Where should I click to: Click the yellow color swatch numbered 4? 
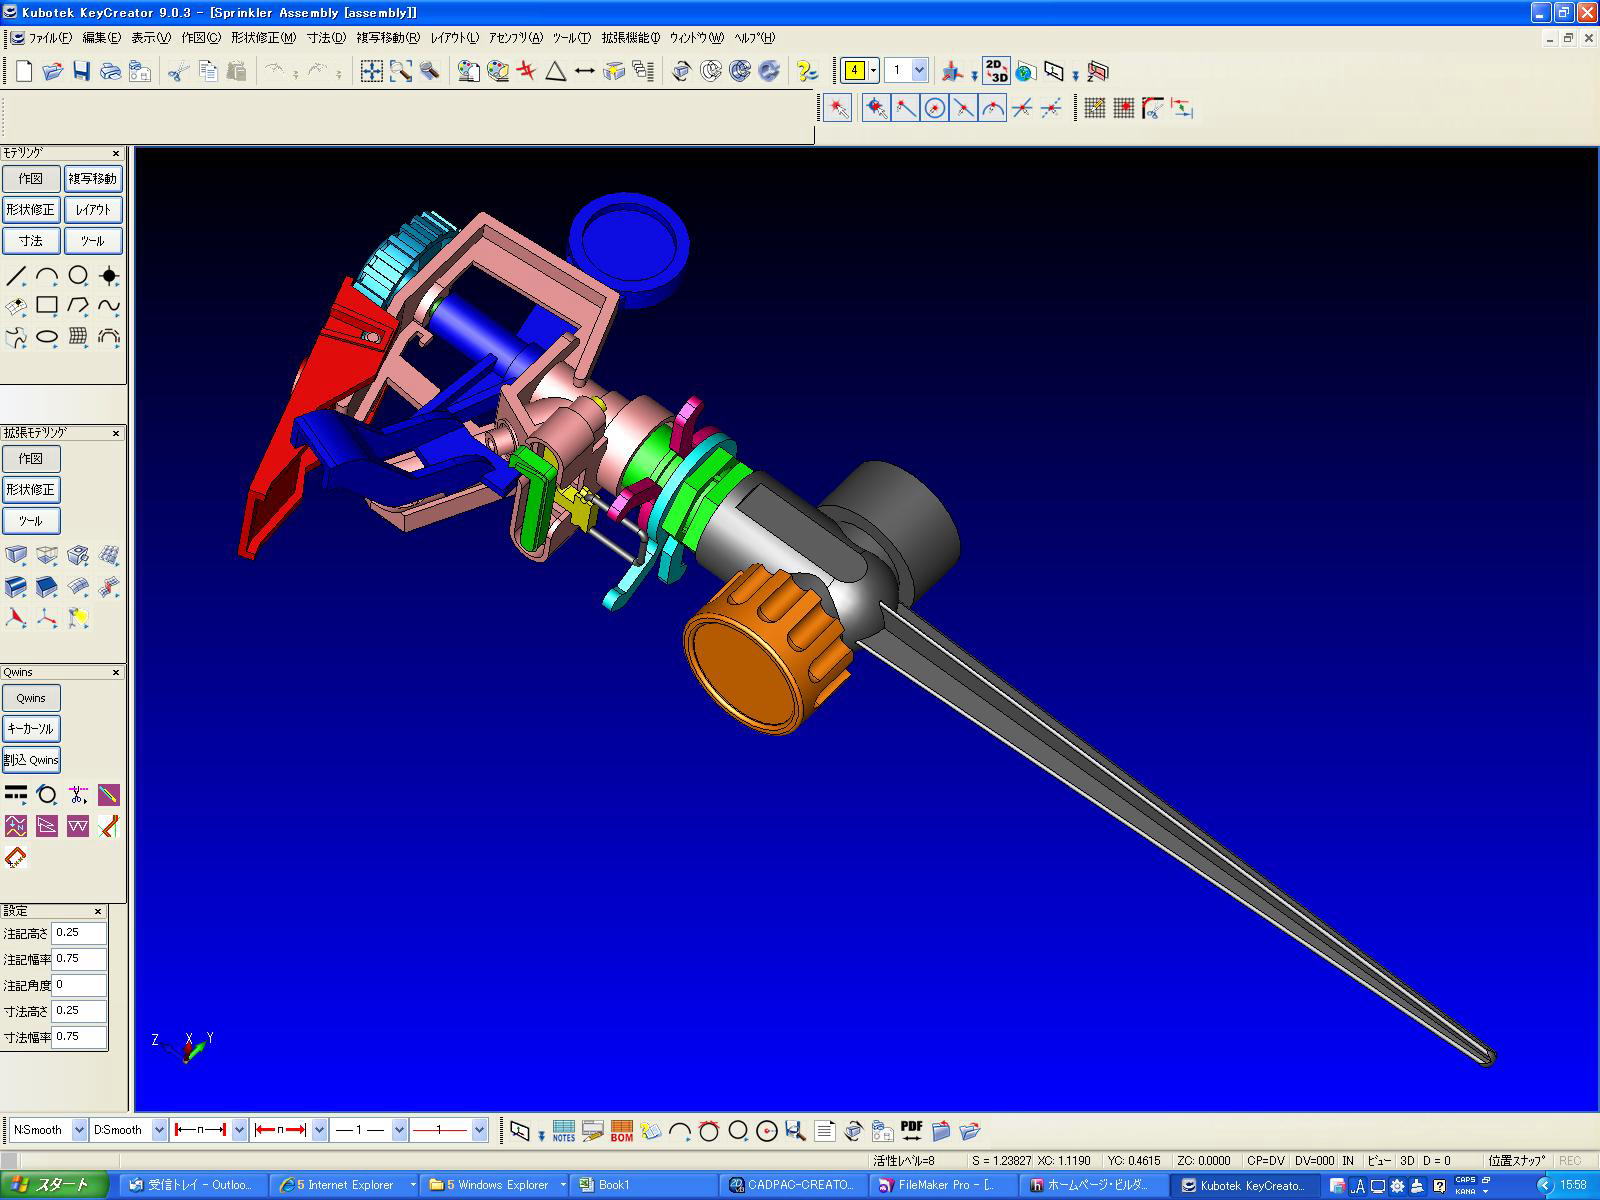click(x=854, y=70)
